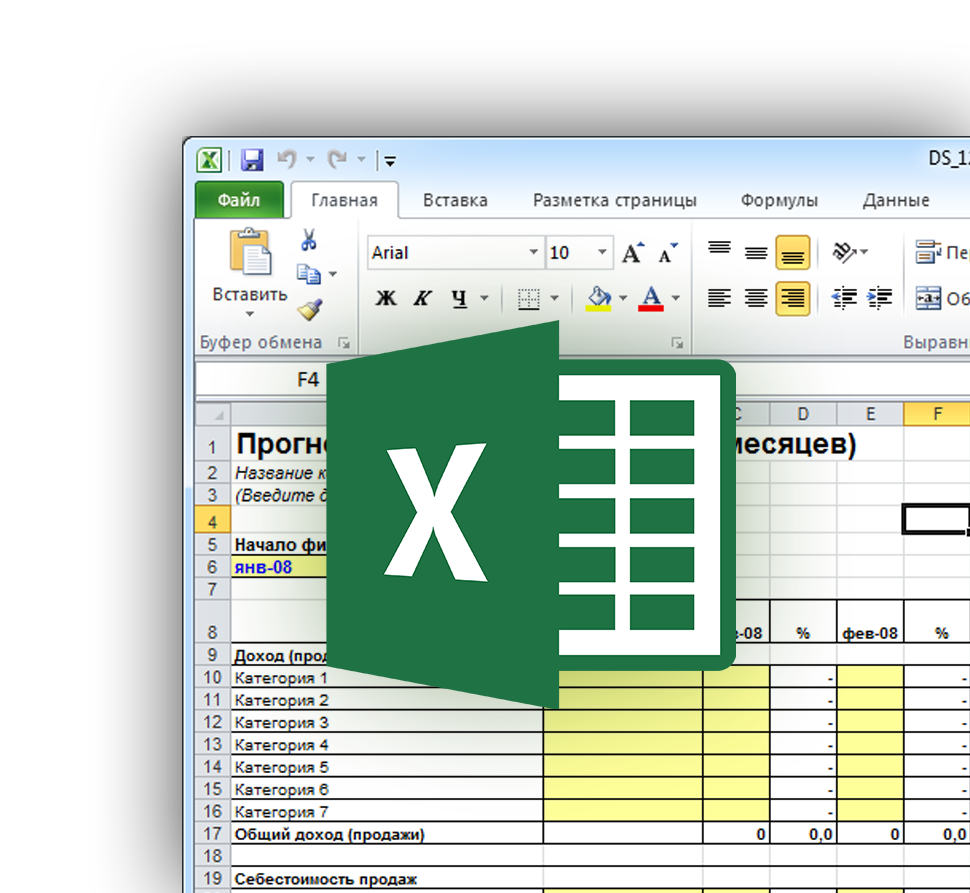Align text to the left
Screen dimensions: 970x893
coord(719,299)
